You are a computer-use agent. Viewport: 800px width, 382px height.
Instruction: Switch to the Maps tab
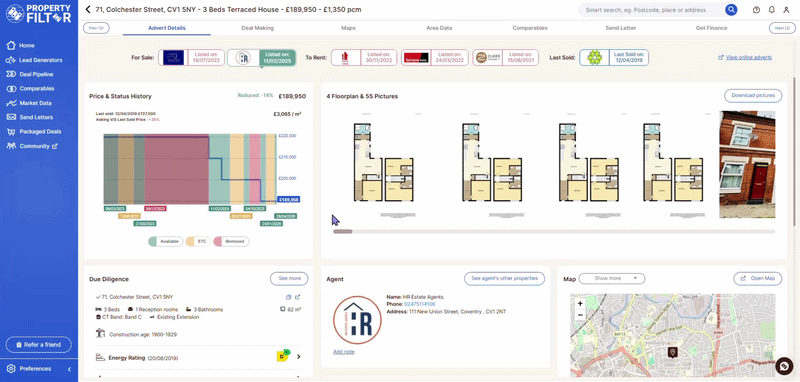348,28
